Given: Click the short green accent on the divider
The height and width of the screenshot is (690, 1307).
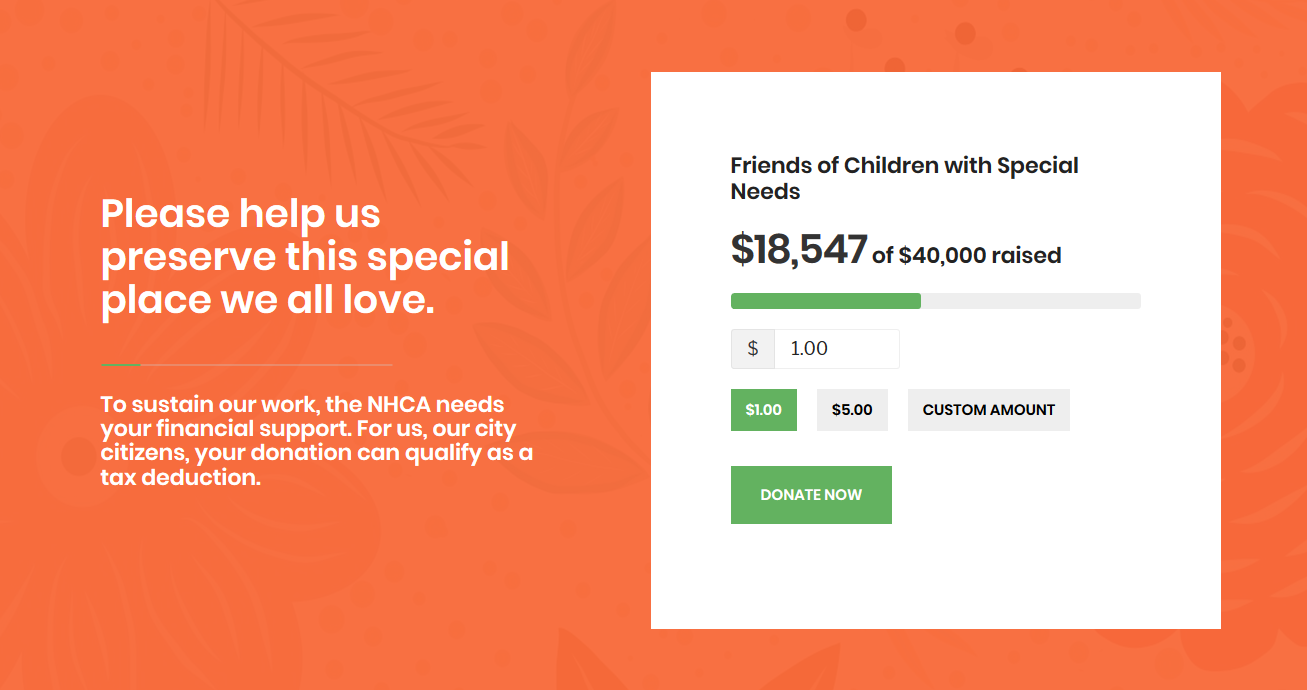Looking at the screenshot, I should click(x=120, y=365).
